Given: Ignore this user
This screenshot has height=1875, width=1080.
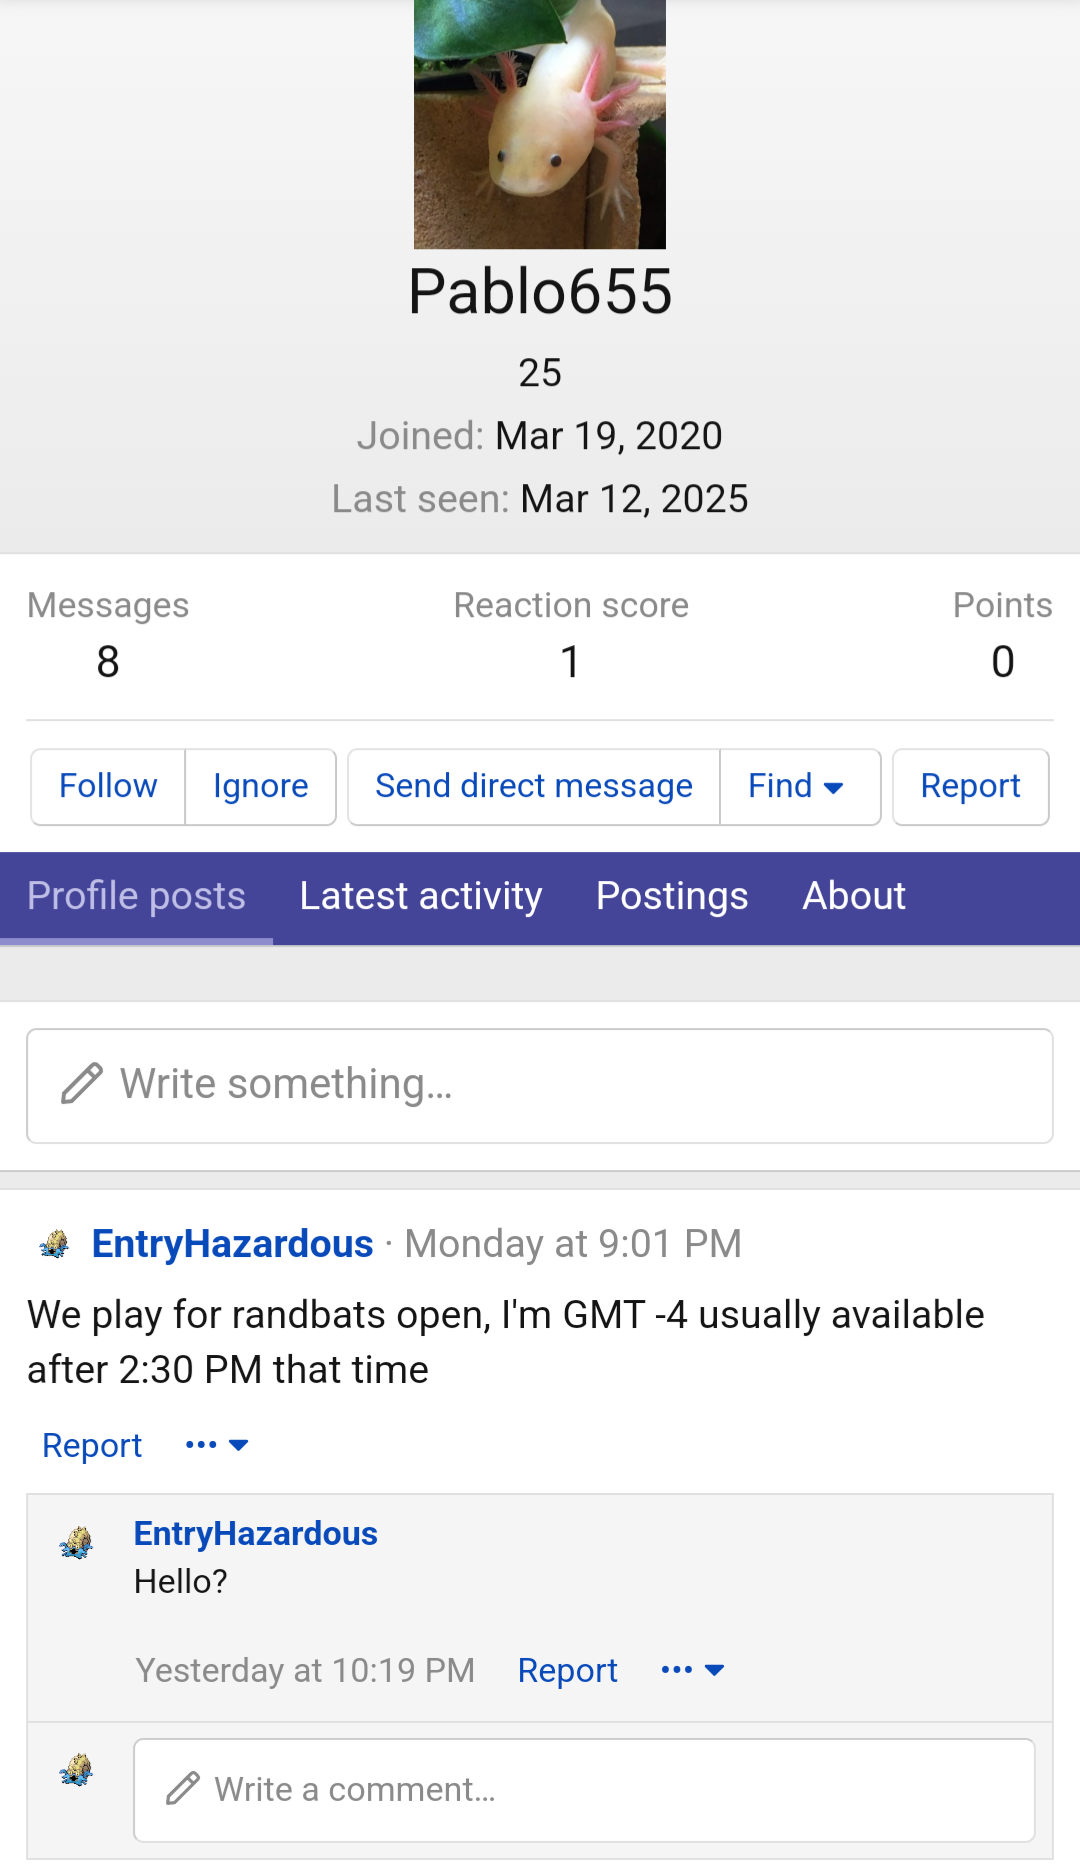Looking at the screenshot, I should point(260,787).
